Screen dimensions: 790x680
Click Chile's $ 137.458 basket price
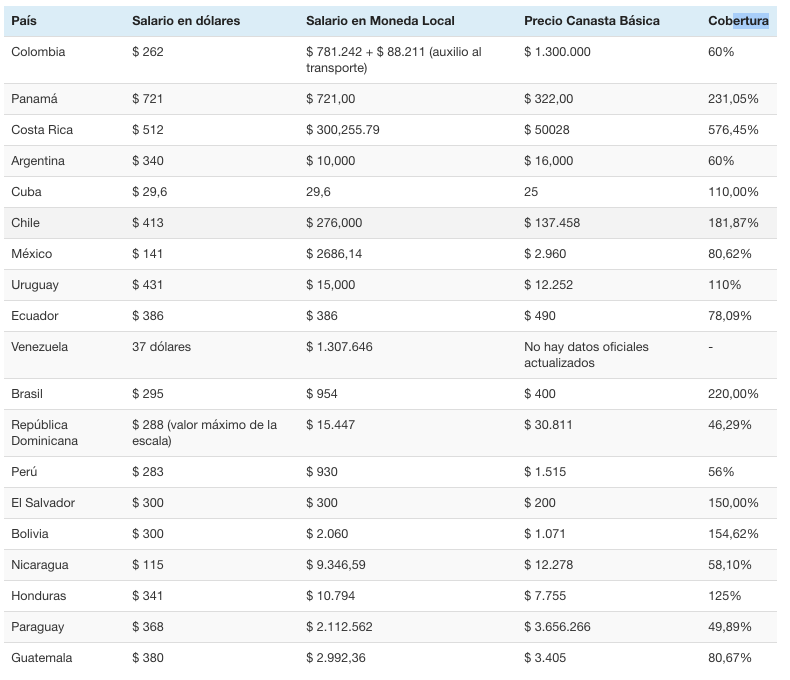click(x=551, y=223)
